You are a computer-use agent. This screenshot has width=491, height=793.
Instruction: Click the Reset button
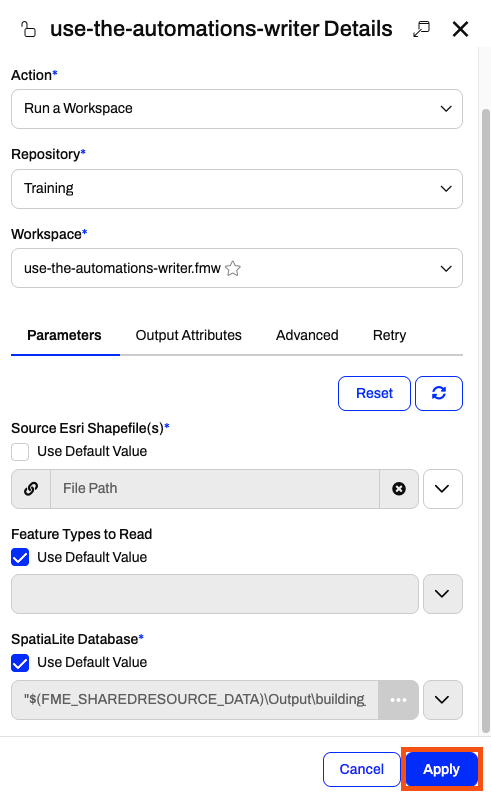click(x=374, y=393)
